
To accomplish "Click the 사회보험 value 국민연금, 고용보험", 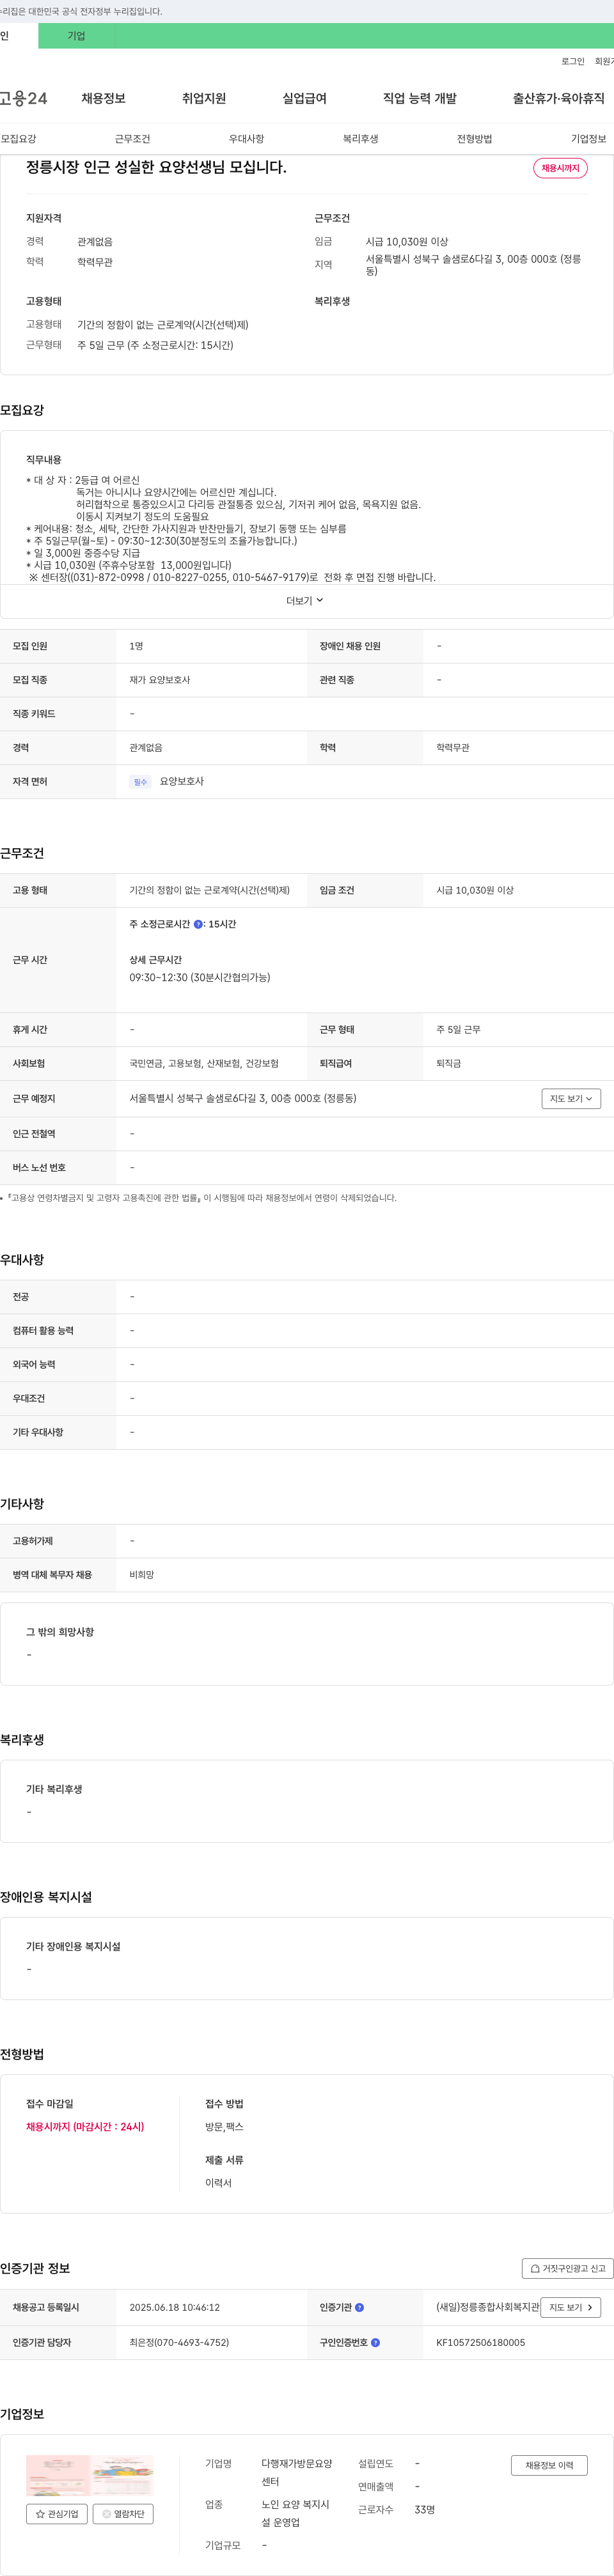I will [204, 1064].
